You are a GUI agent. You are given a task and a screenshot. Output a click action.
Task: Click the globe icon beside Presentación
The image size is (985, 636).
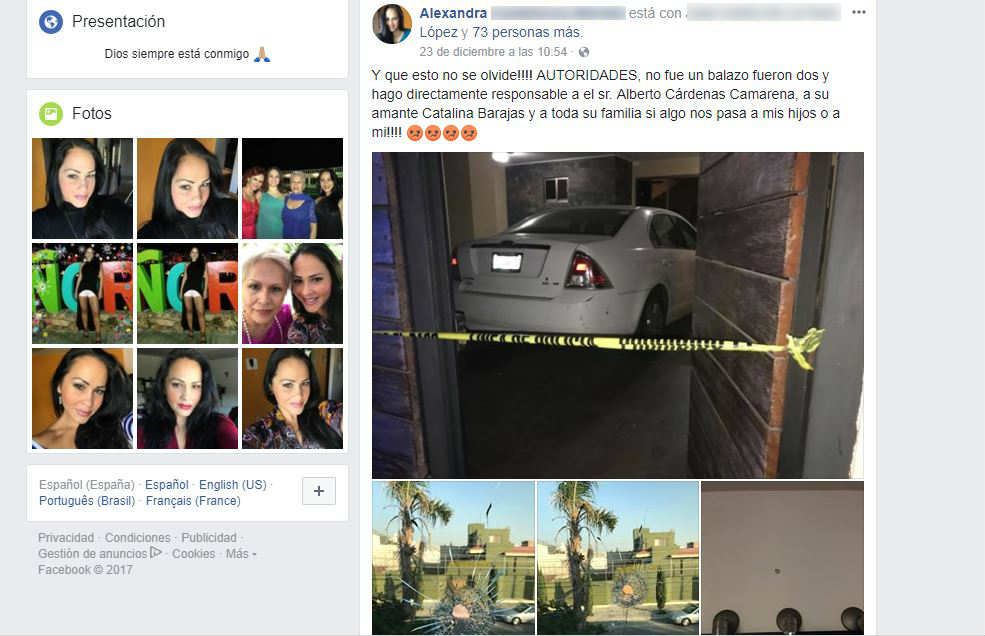(x=51, y=22)
